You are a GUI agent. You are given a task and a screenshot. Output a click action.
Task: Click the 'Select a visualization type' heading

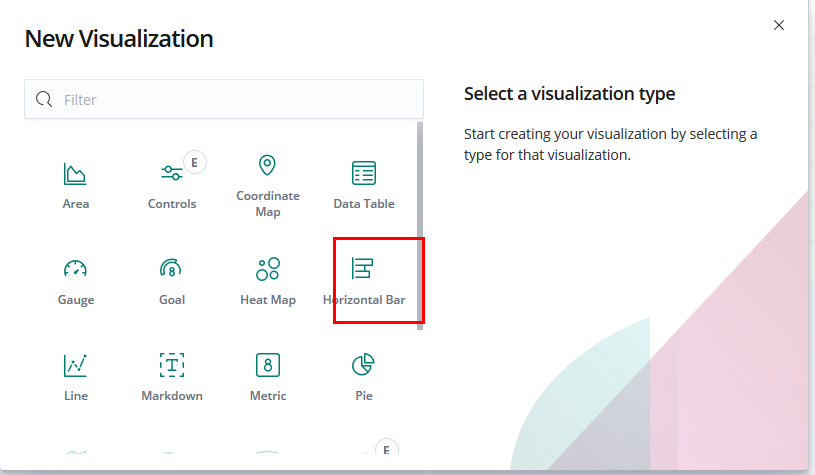click(x=569, y=94)
